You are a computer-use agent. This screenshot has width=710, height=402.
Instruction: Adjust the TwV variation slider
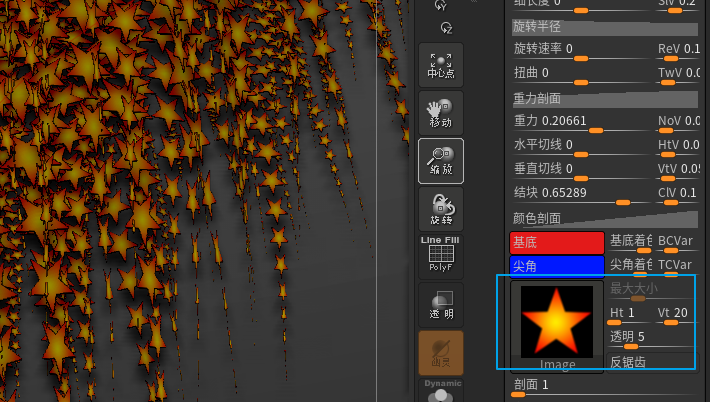tap(678, 75)
